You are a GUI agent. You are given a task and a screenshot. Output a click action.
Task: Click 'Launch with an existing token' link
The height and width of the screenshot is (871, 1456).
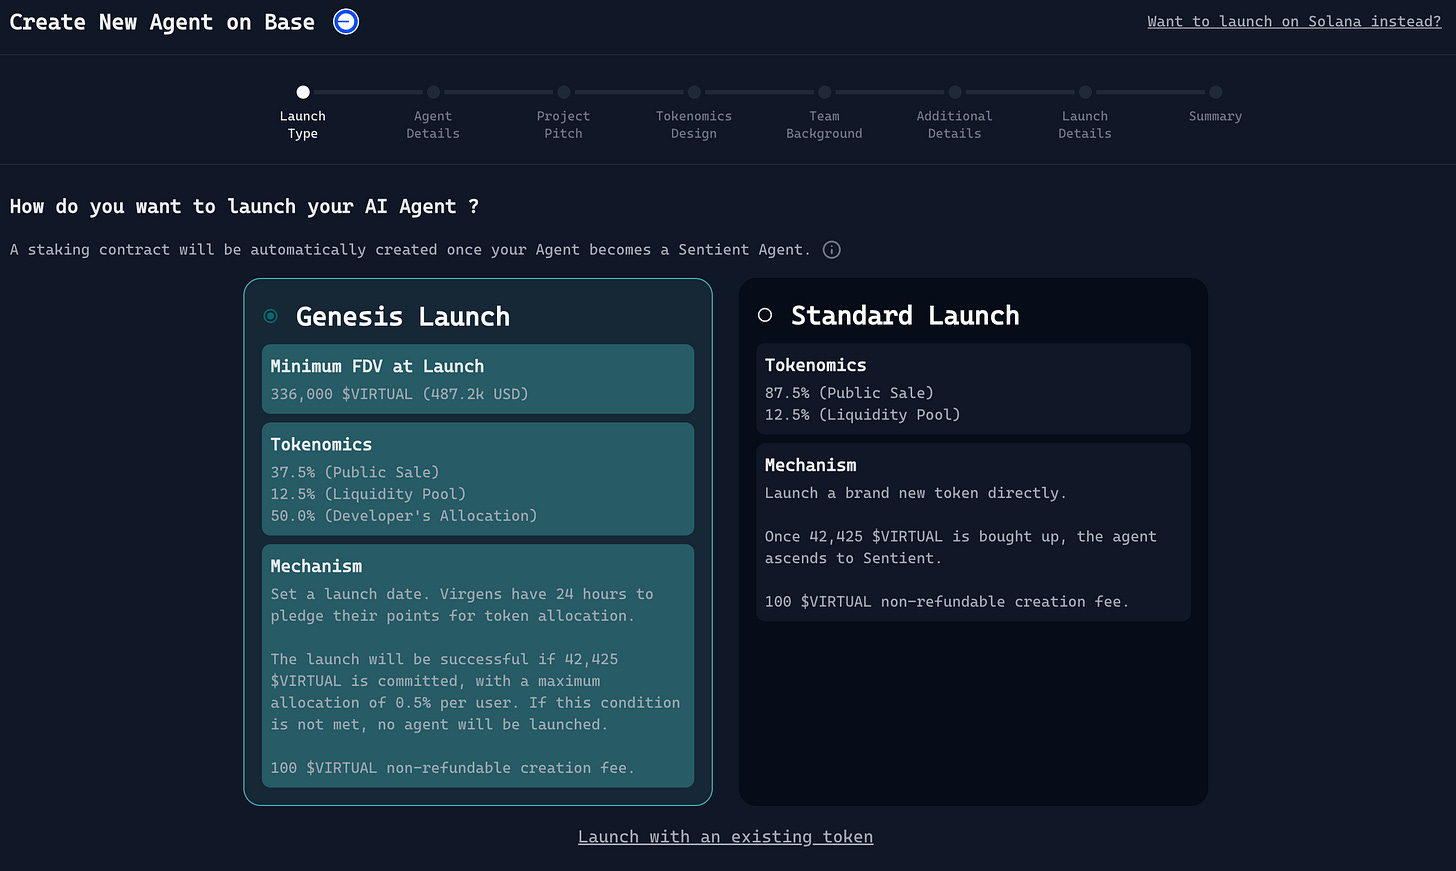click(x=725, y=837)
